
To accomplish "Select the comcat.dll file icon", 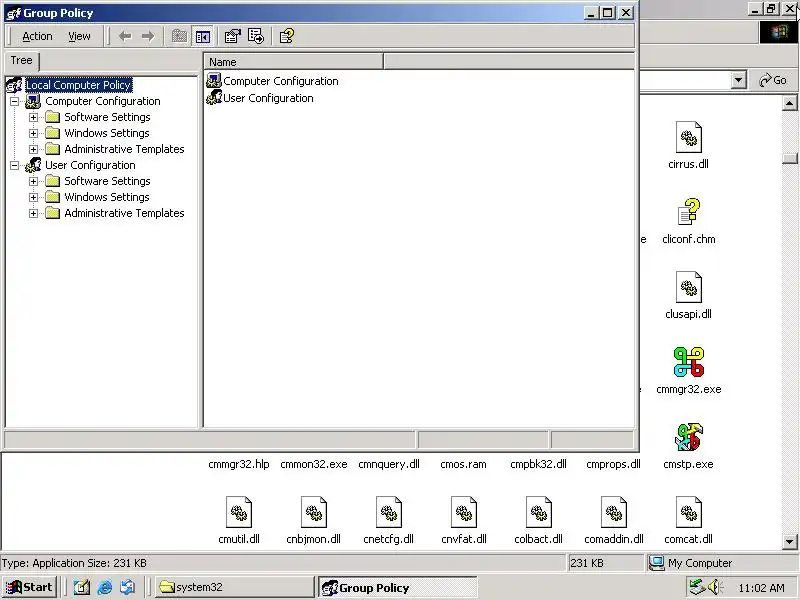I will 688,512.
